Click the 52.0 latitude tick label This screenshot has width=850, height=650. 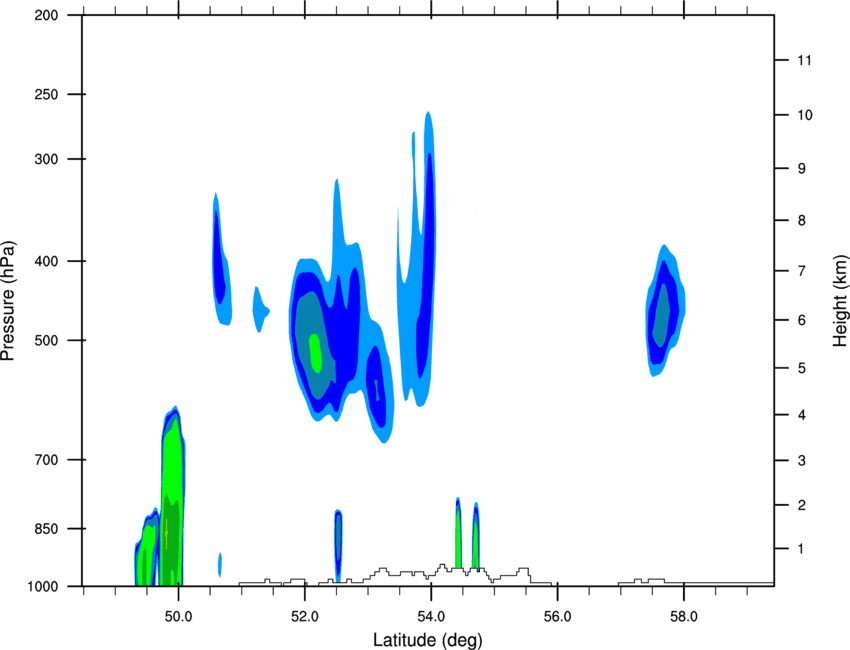[305, 617]
